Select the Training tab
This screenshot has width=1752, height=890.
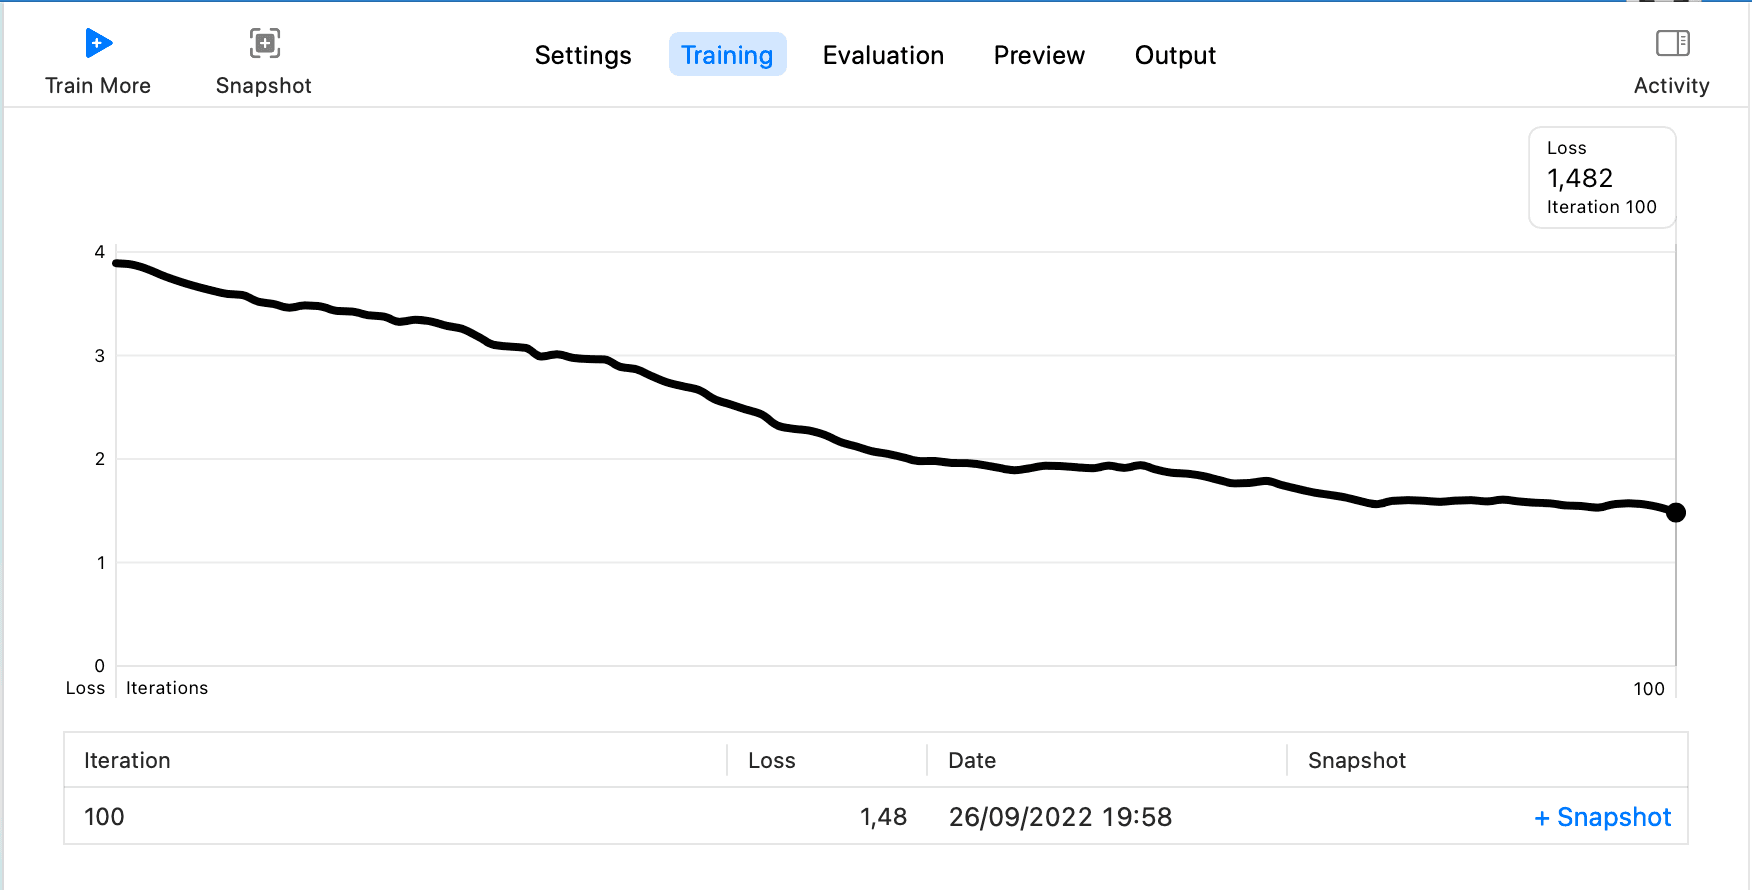[x=727, y=55]
